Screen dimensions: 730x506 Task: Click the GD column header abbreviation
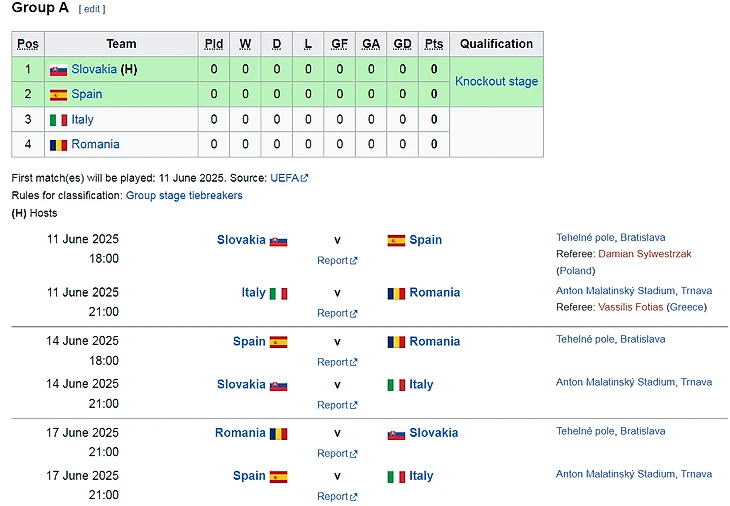tap(402, 44)
